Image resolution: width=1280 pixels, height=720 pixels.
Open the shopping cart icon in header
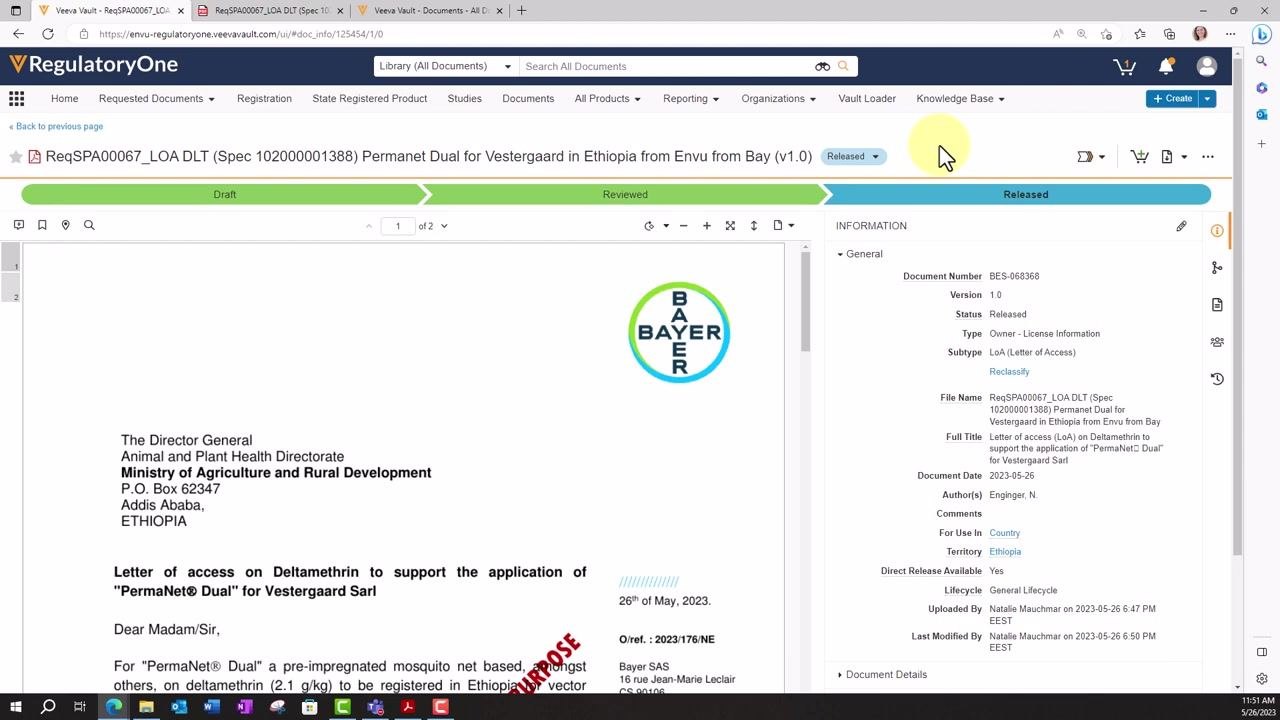tap(1124, 66)
